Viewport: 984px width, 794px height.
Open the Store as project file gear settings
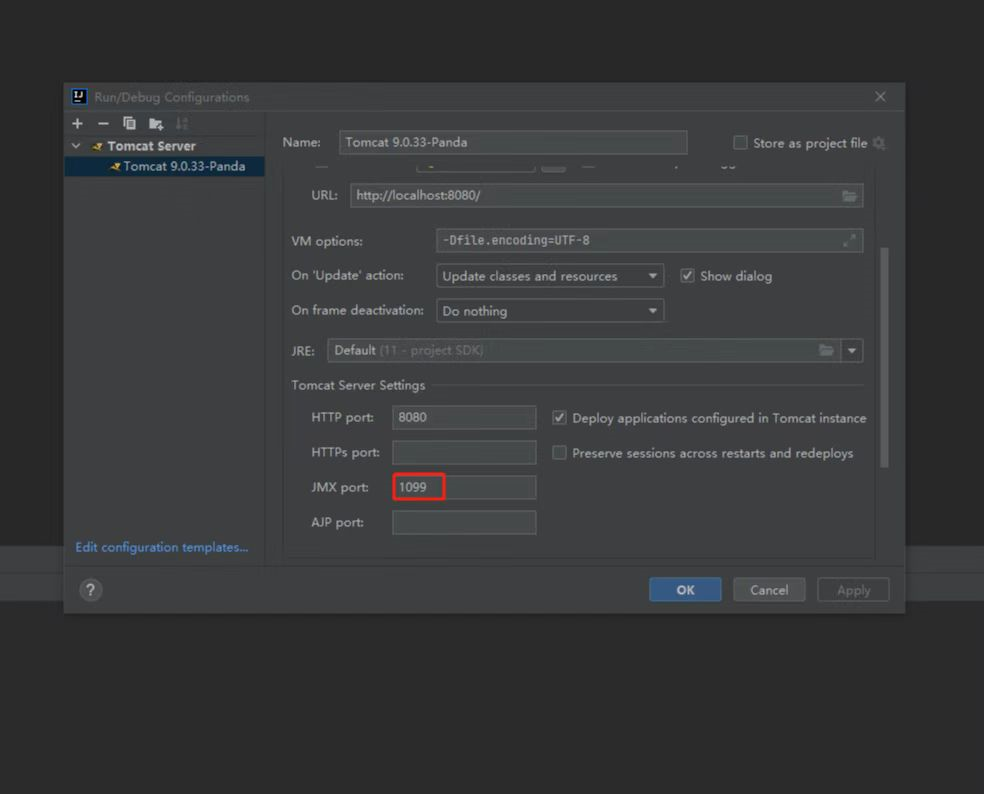pos(879,143)
